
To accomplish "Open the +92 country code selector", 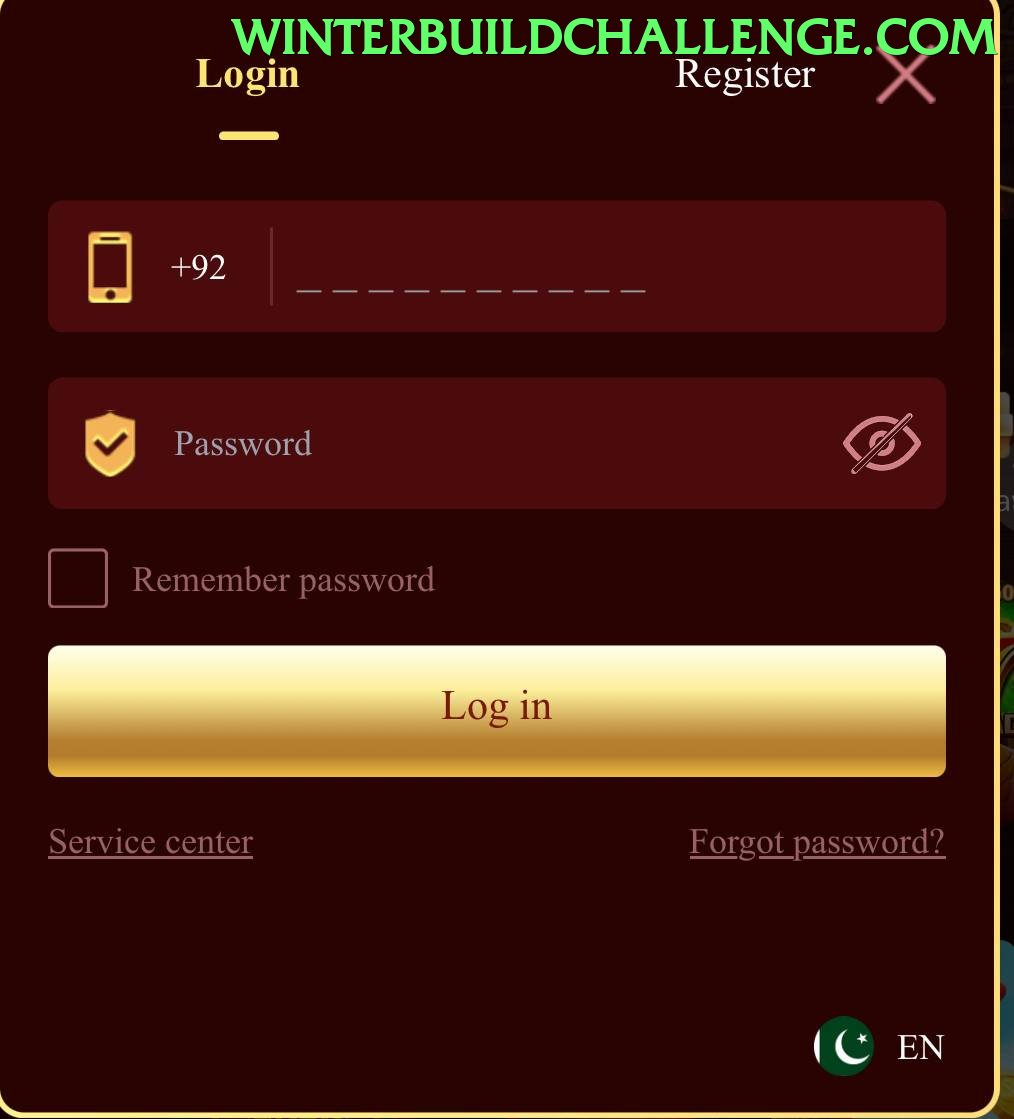I will pos(198,267).
